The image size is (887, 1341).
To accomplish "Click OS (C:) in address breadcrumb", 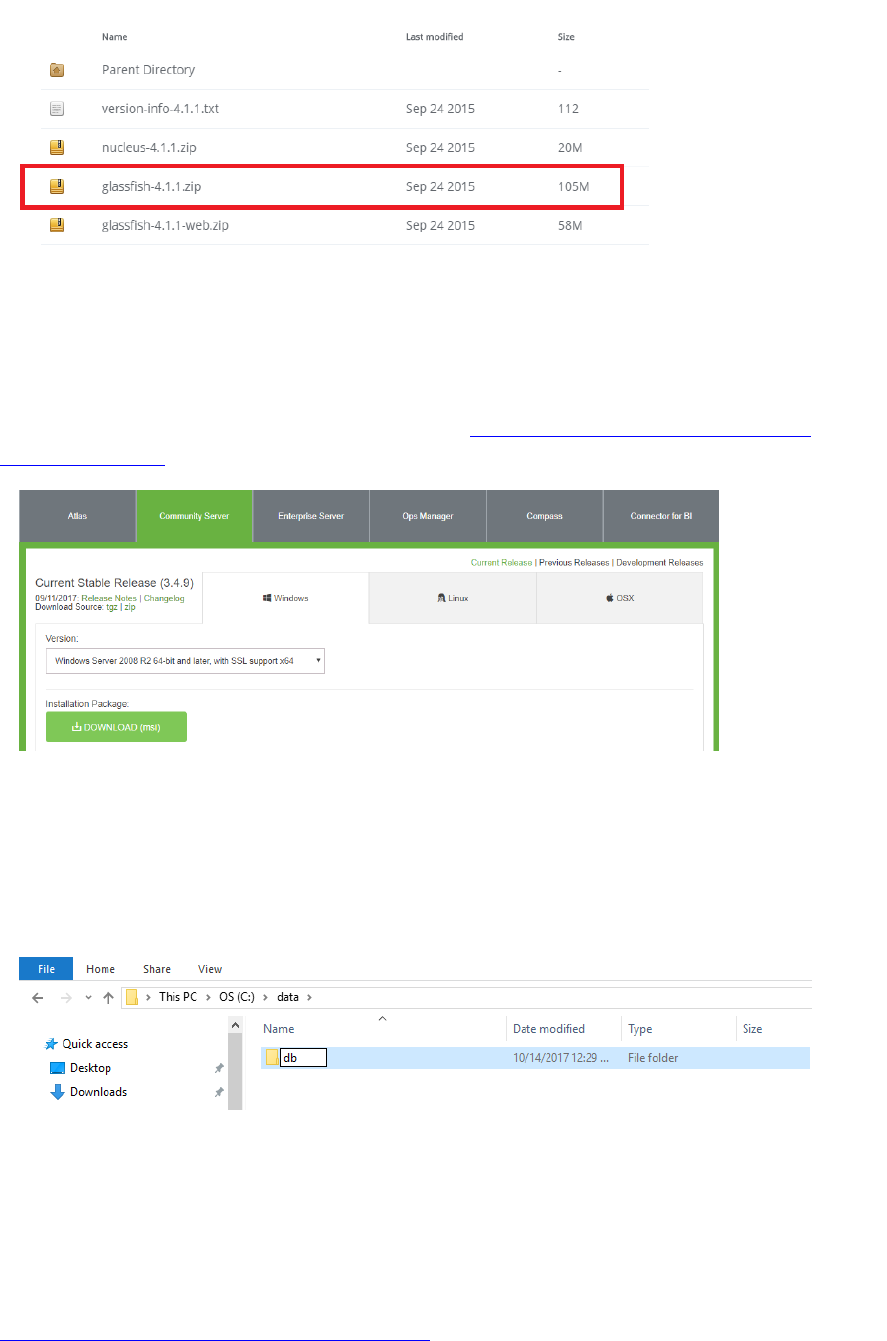I will point(235,997).
